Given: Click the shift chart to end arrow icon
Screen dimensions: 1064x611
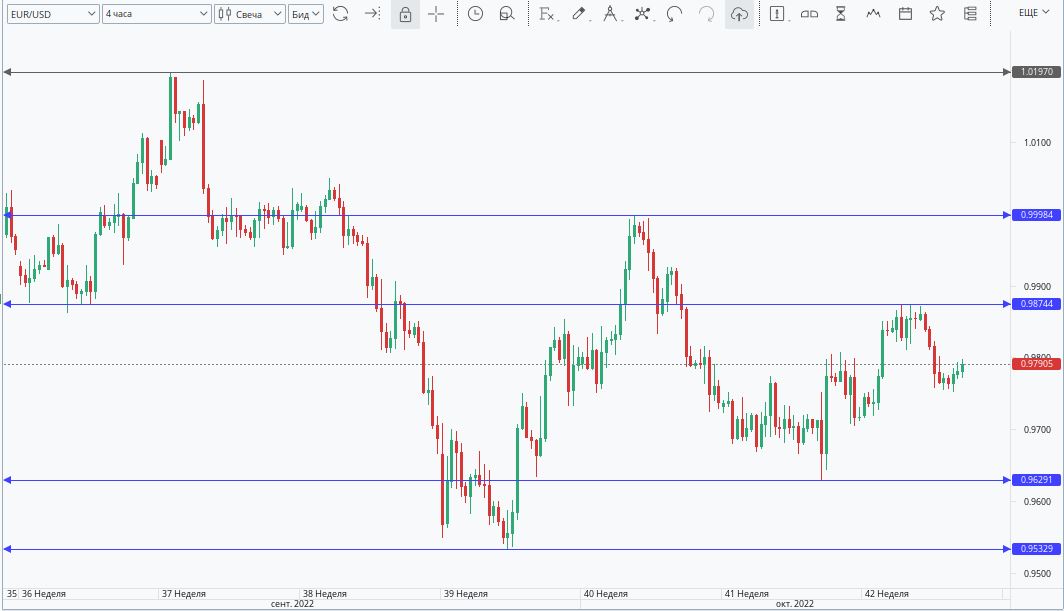Looking at the screenshot, I should 372,14.
